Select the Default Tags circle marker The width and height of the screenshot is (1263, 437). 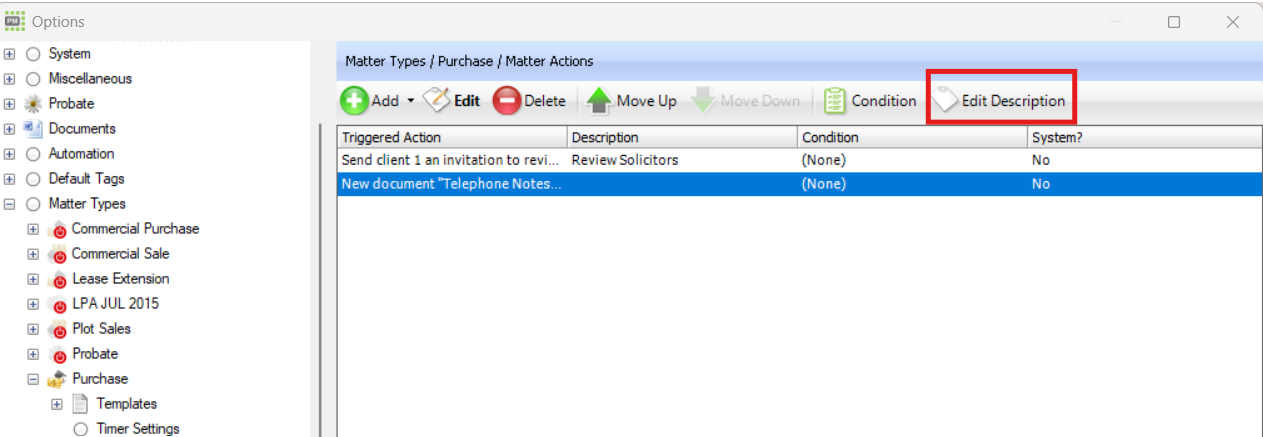point(33,179)
